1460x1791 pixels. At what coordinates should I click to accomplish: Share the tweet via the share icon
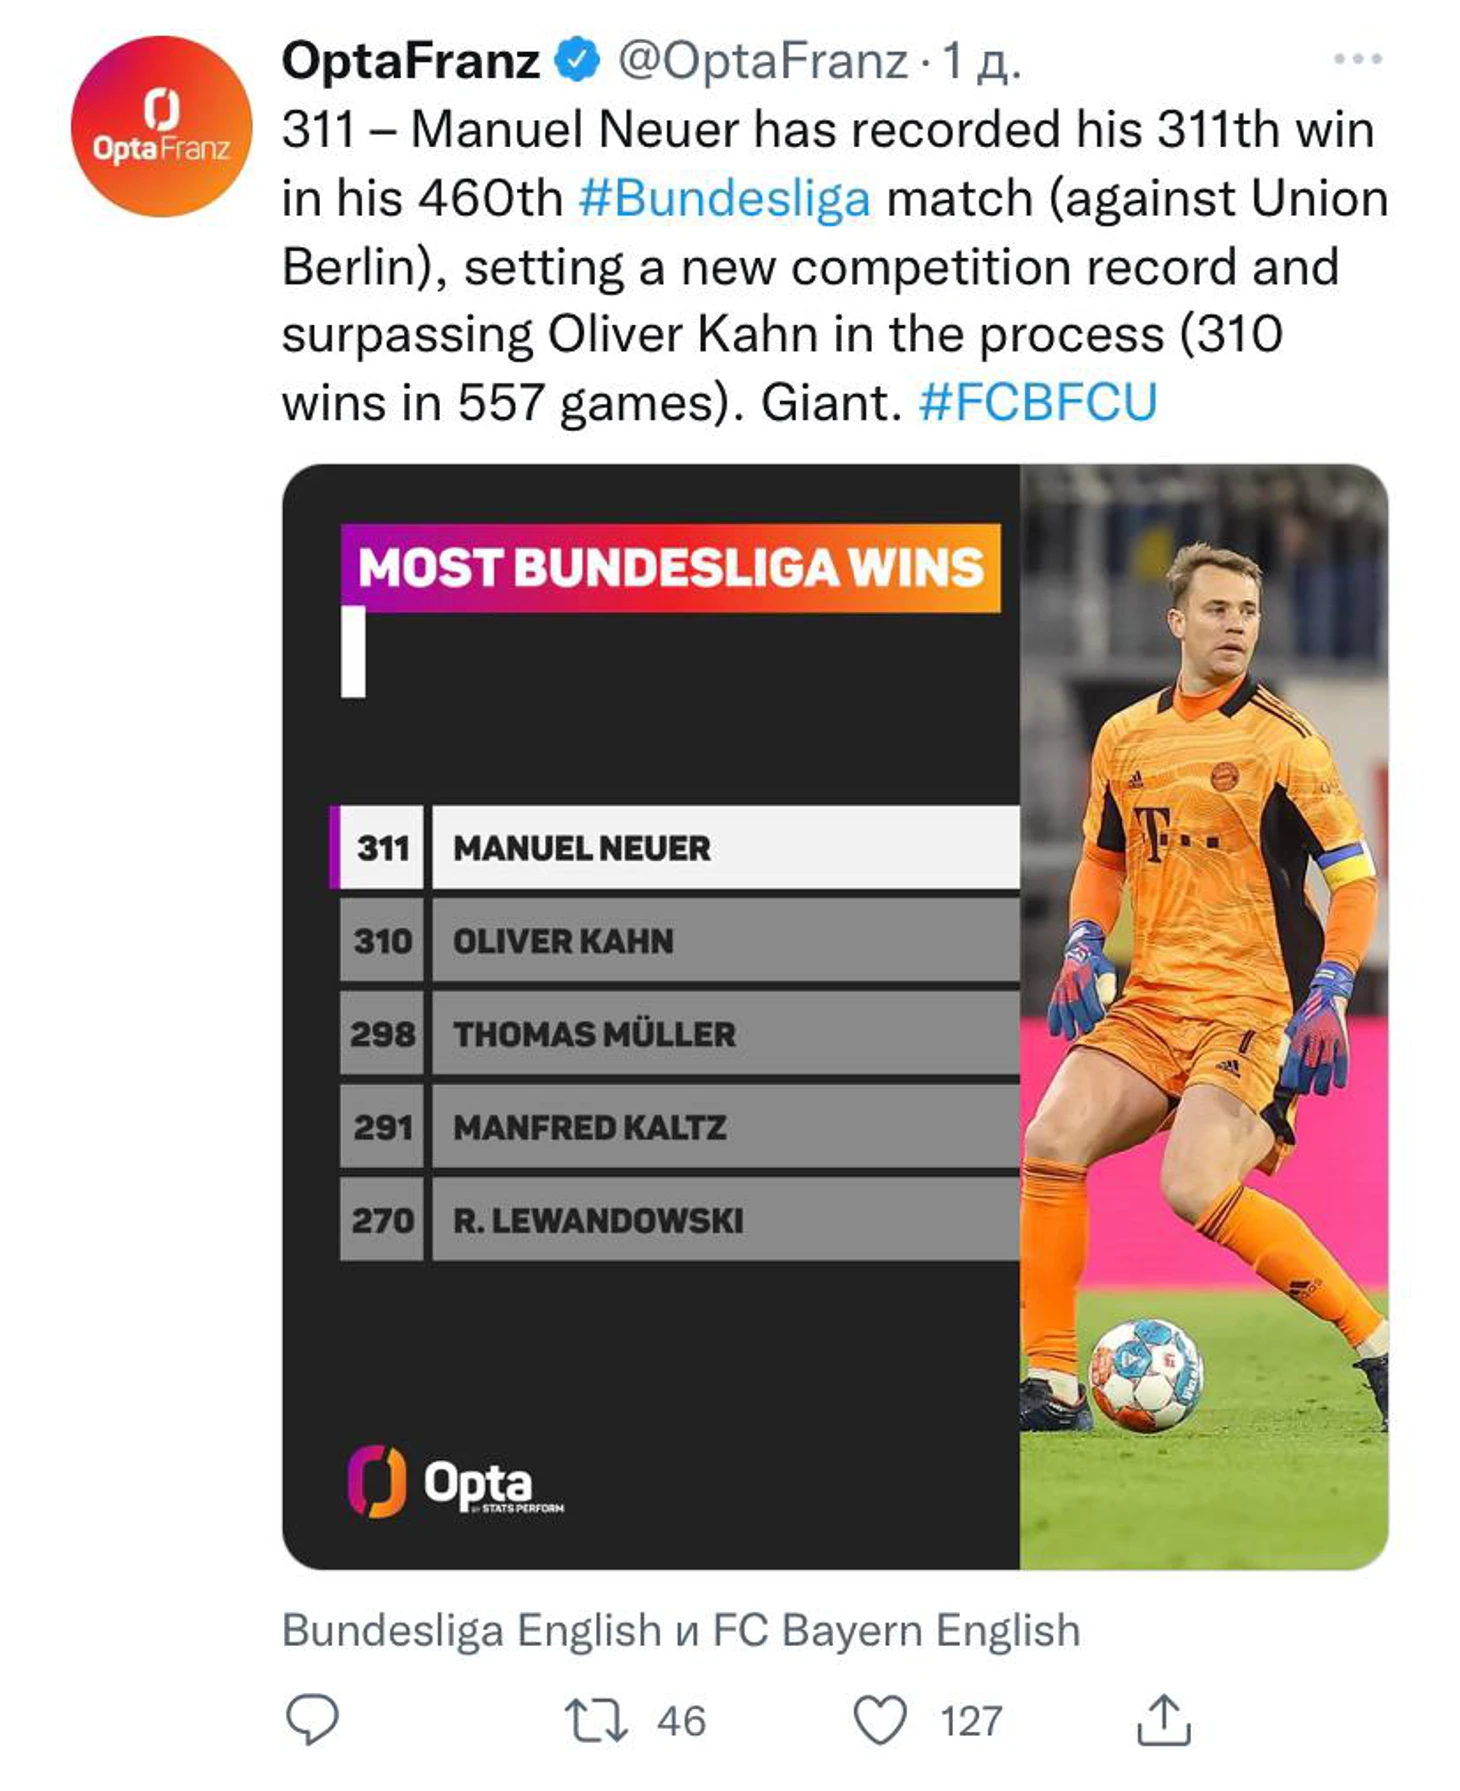1164,1719
